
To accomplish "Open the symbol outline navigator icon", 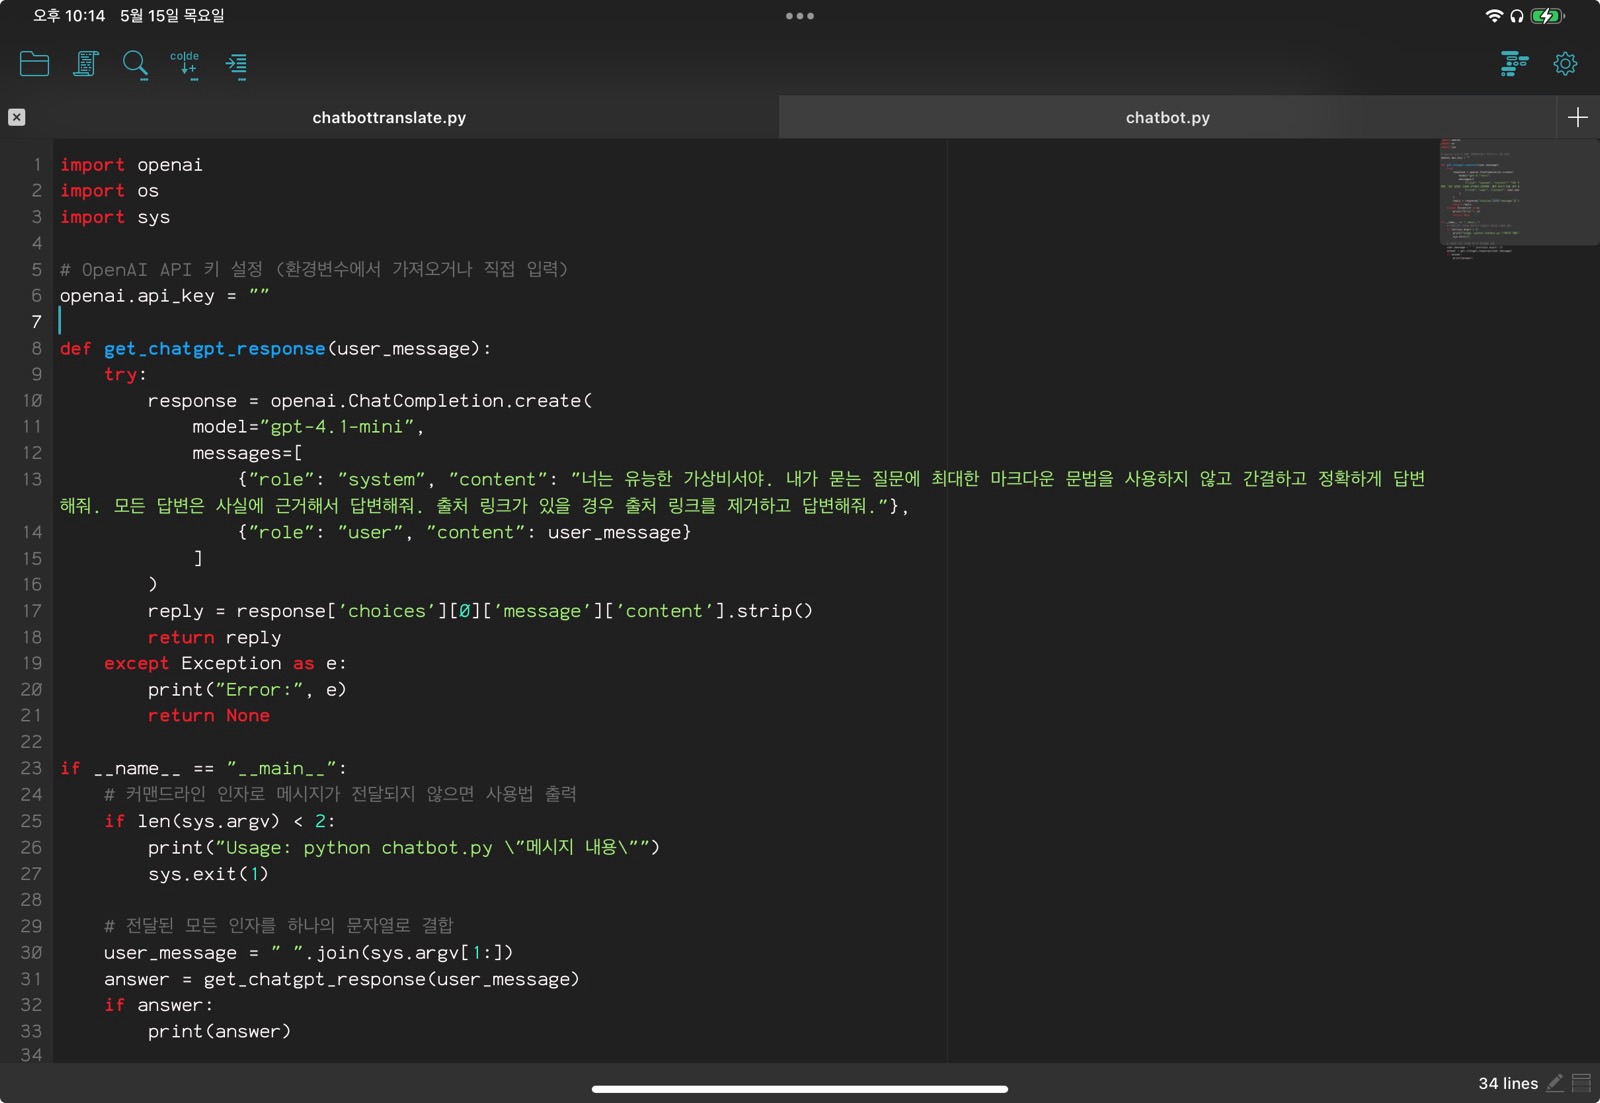I will [x=1514, y=64].
